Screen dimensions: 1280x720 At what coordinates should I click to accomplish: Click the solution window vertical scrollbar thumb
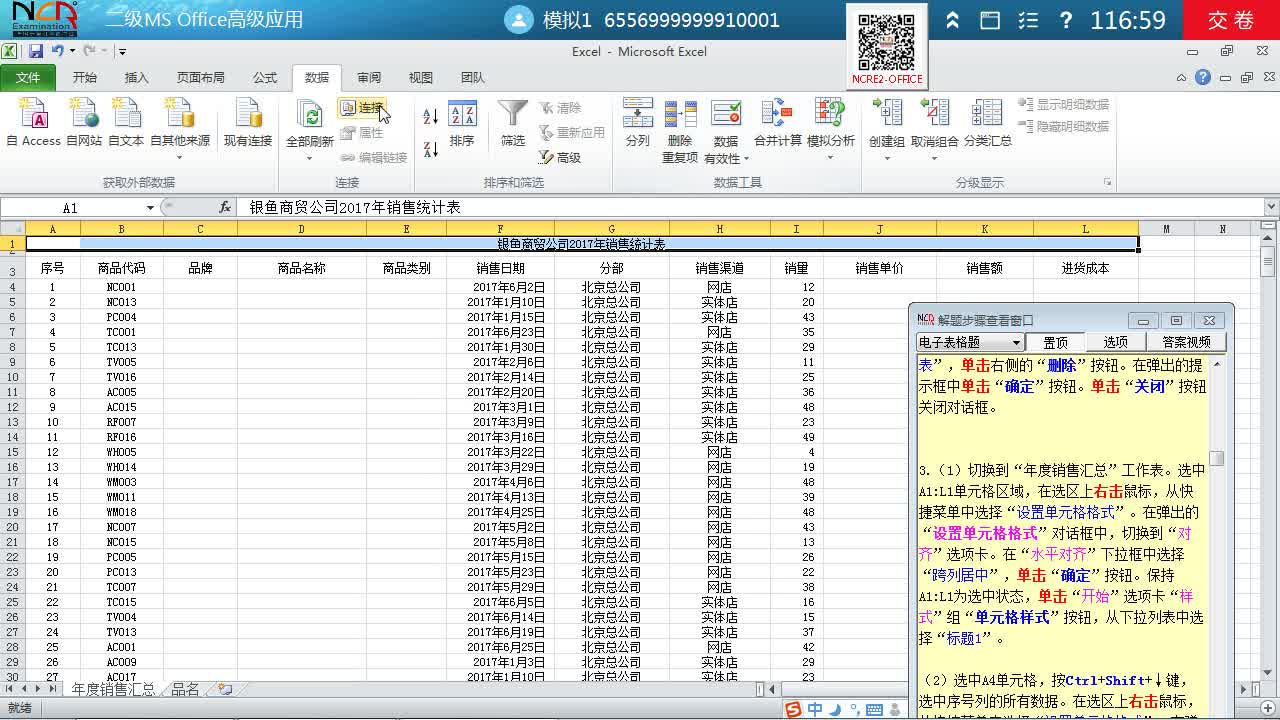pos(1217,459)
